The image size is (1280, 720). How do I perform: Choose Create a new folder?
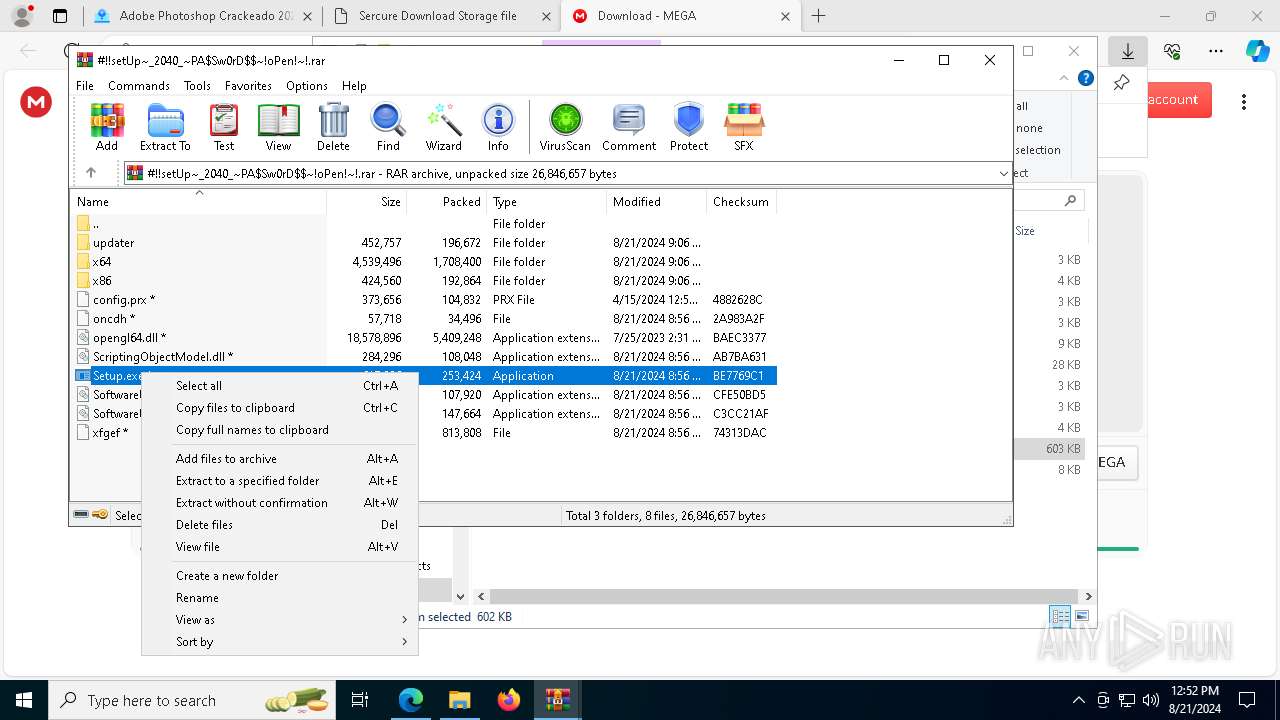280,576
